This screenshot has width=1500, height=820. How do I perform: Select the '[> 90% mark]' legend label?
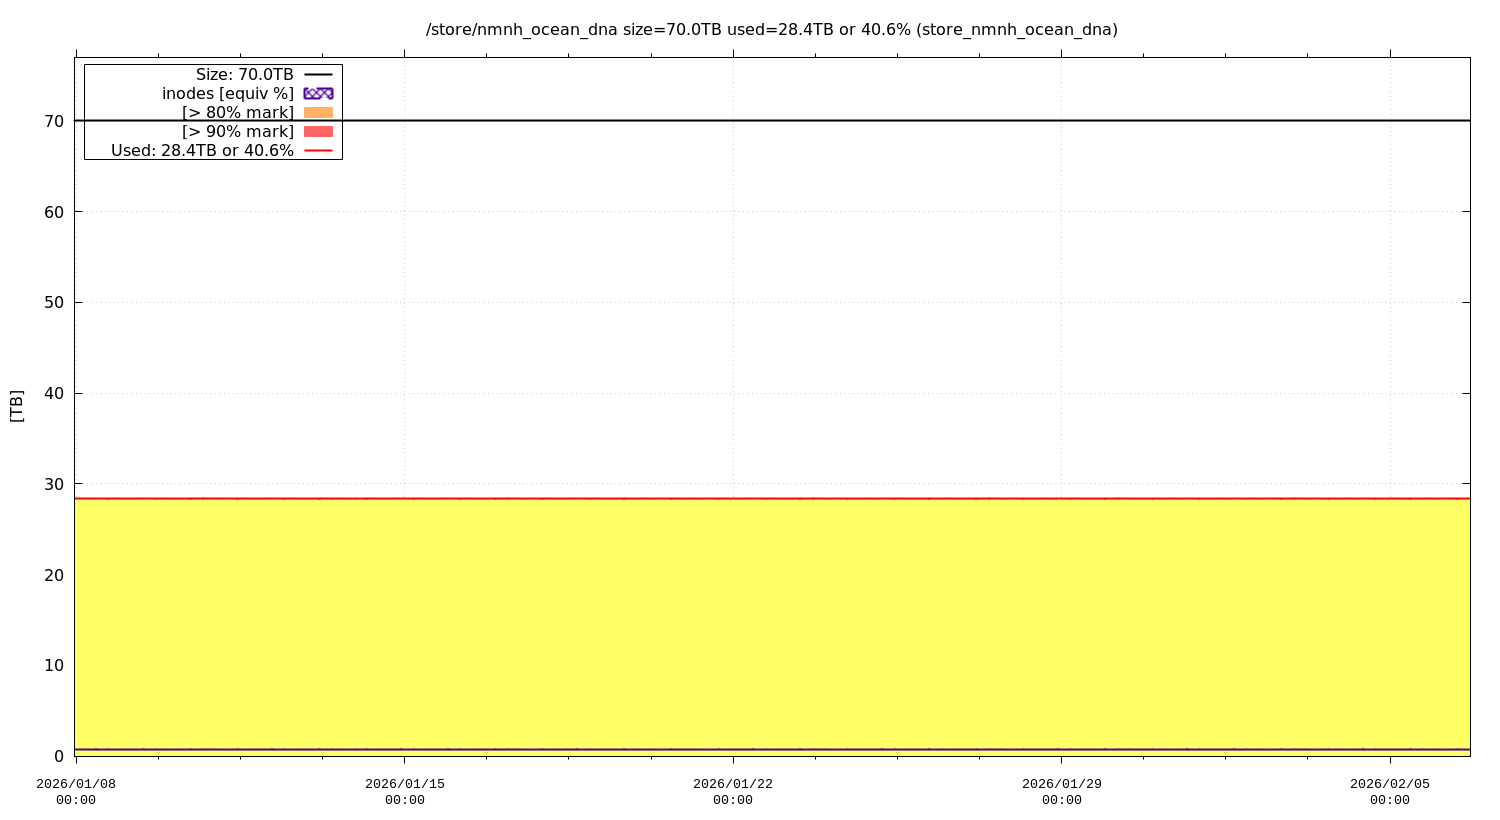click(x=238, y=132)
